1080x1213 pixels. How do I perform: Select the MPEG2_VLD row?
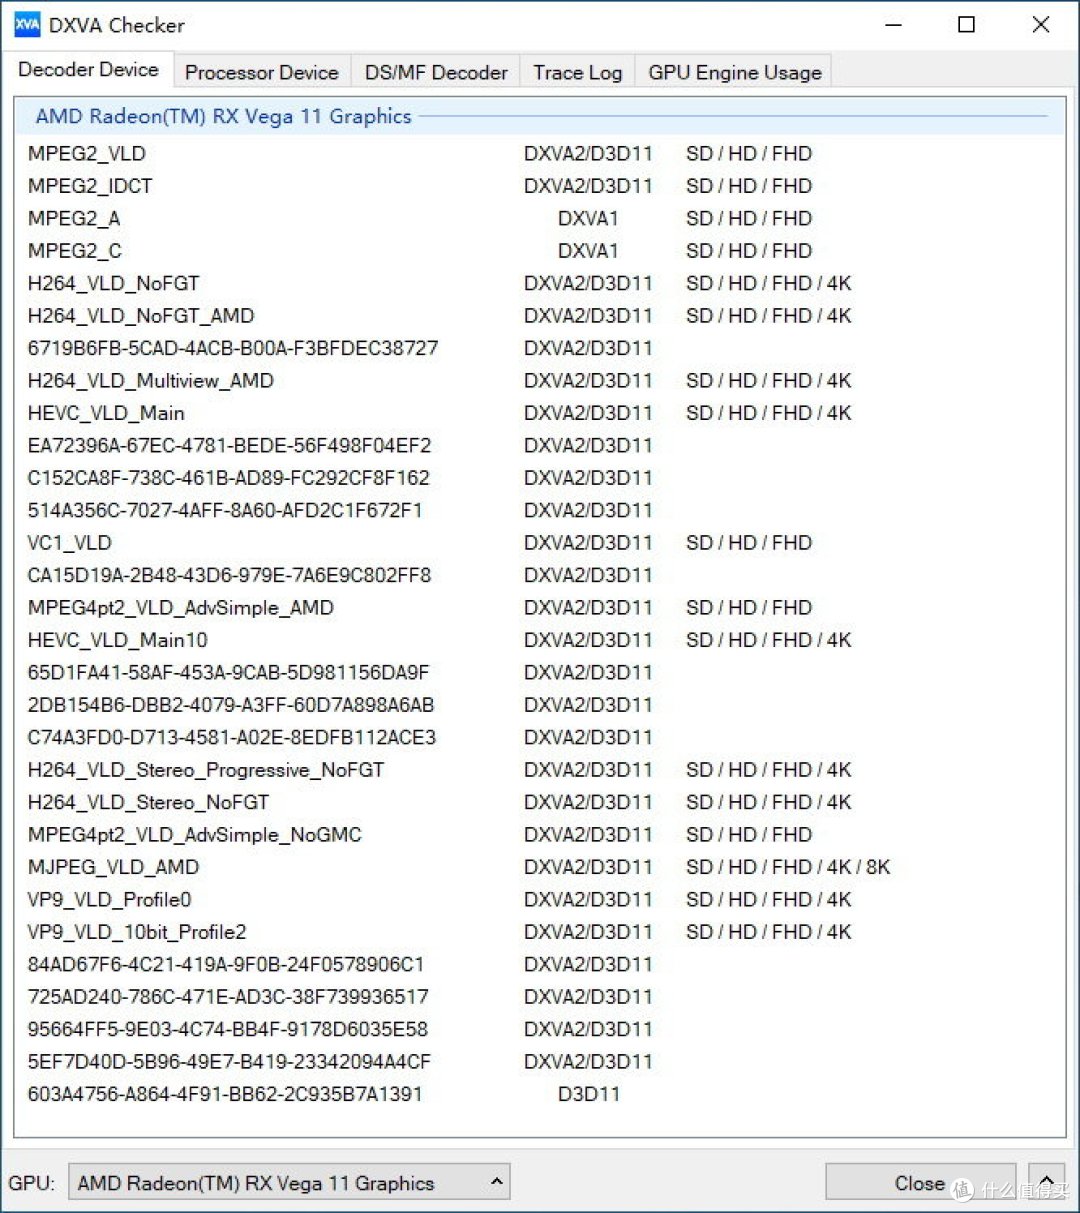pyautogui.click(x=540, y=154)
